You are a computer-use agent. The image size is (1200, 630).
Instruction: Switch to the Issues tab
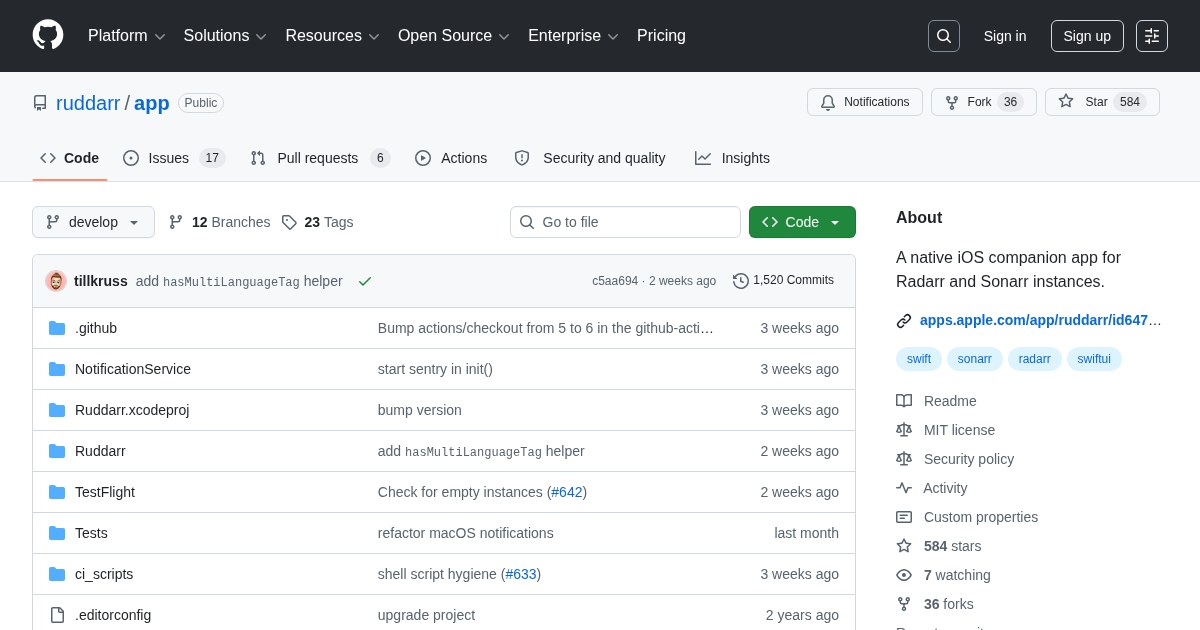tap(174, 158)
